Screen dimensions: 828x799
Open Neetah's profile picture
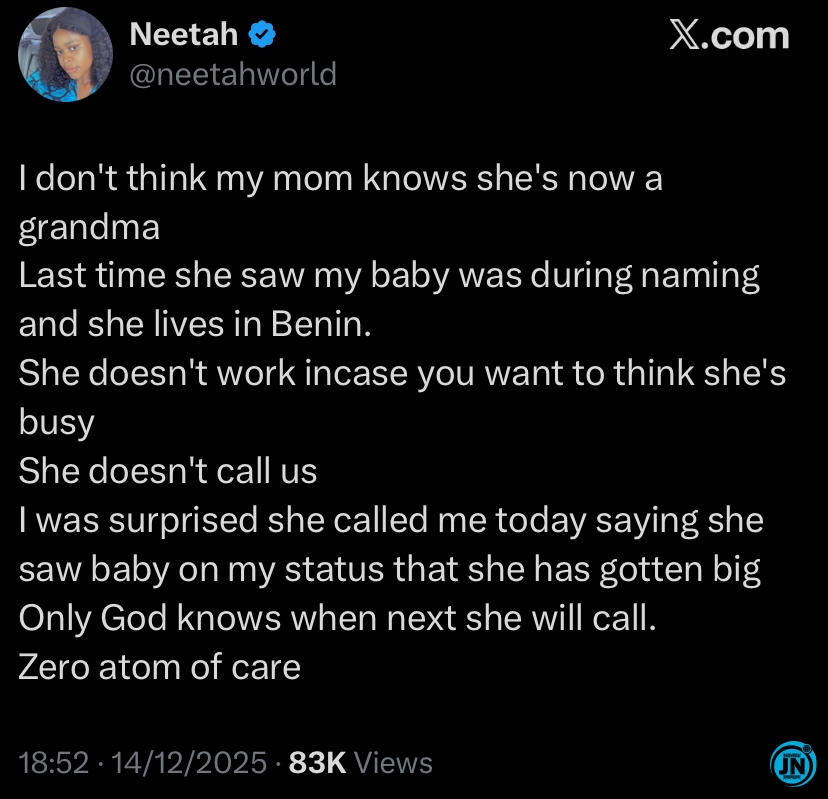tap(64, 57)
